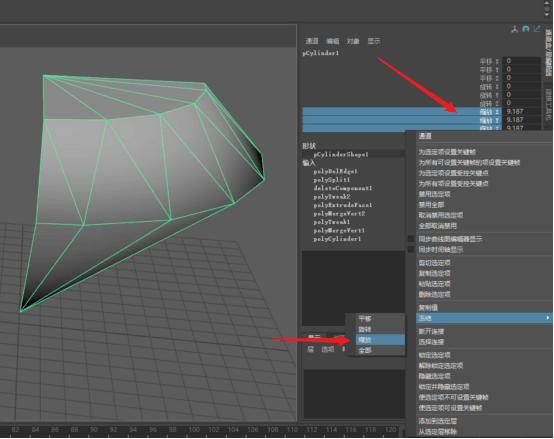Select the polyTweak2 input node
554x439 pixels.
[332, 197]
